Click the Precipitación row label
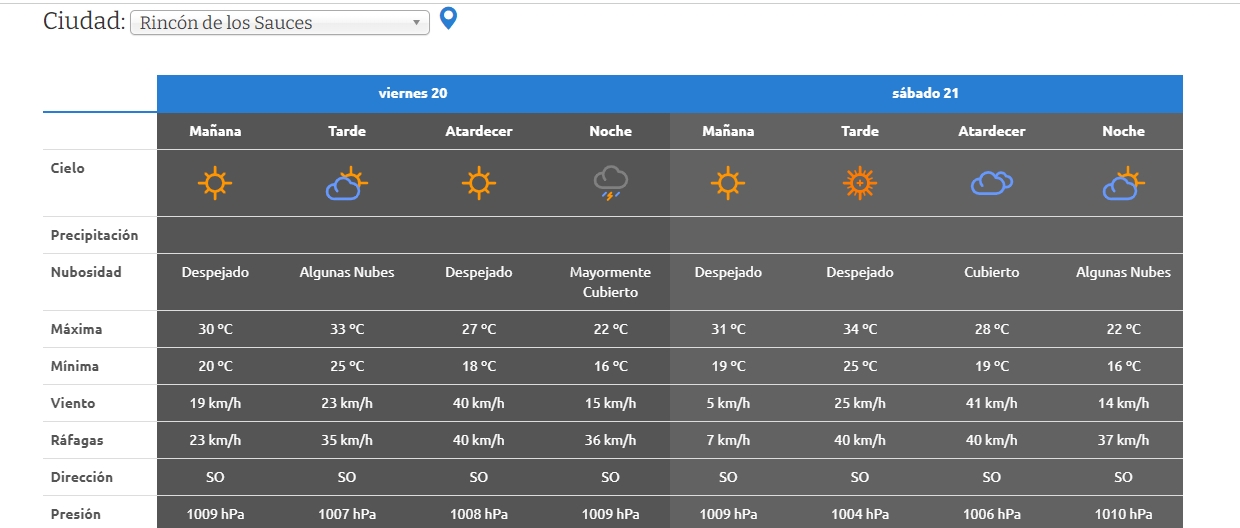The height and width of the screenshot is (528, 1240). (94, 235)
